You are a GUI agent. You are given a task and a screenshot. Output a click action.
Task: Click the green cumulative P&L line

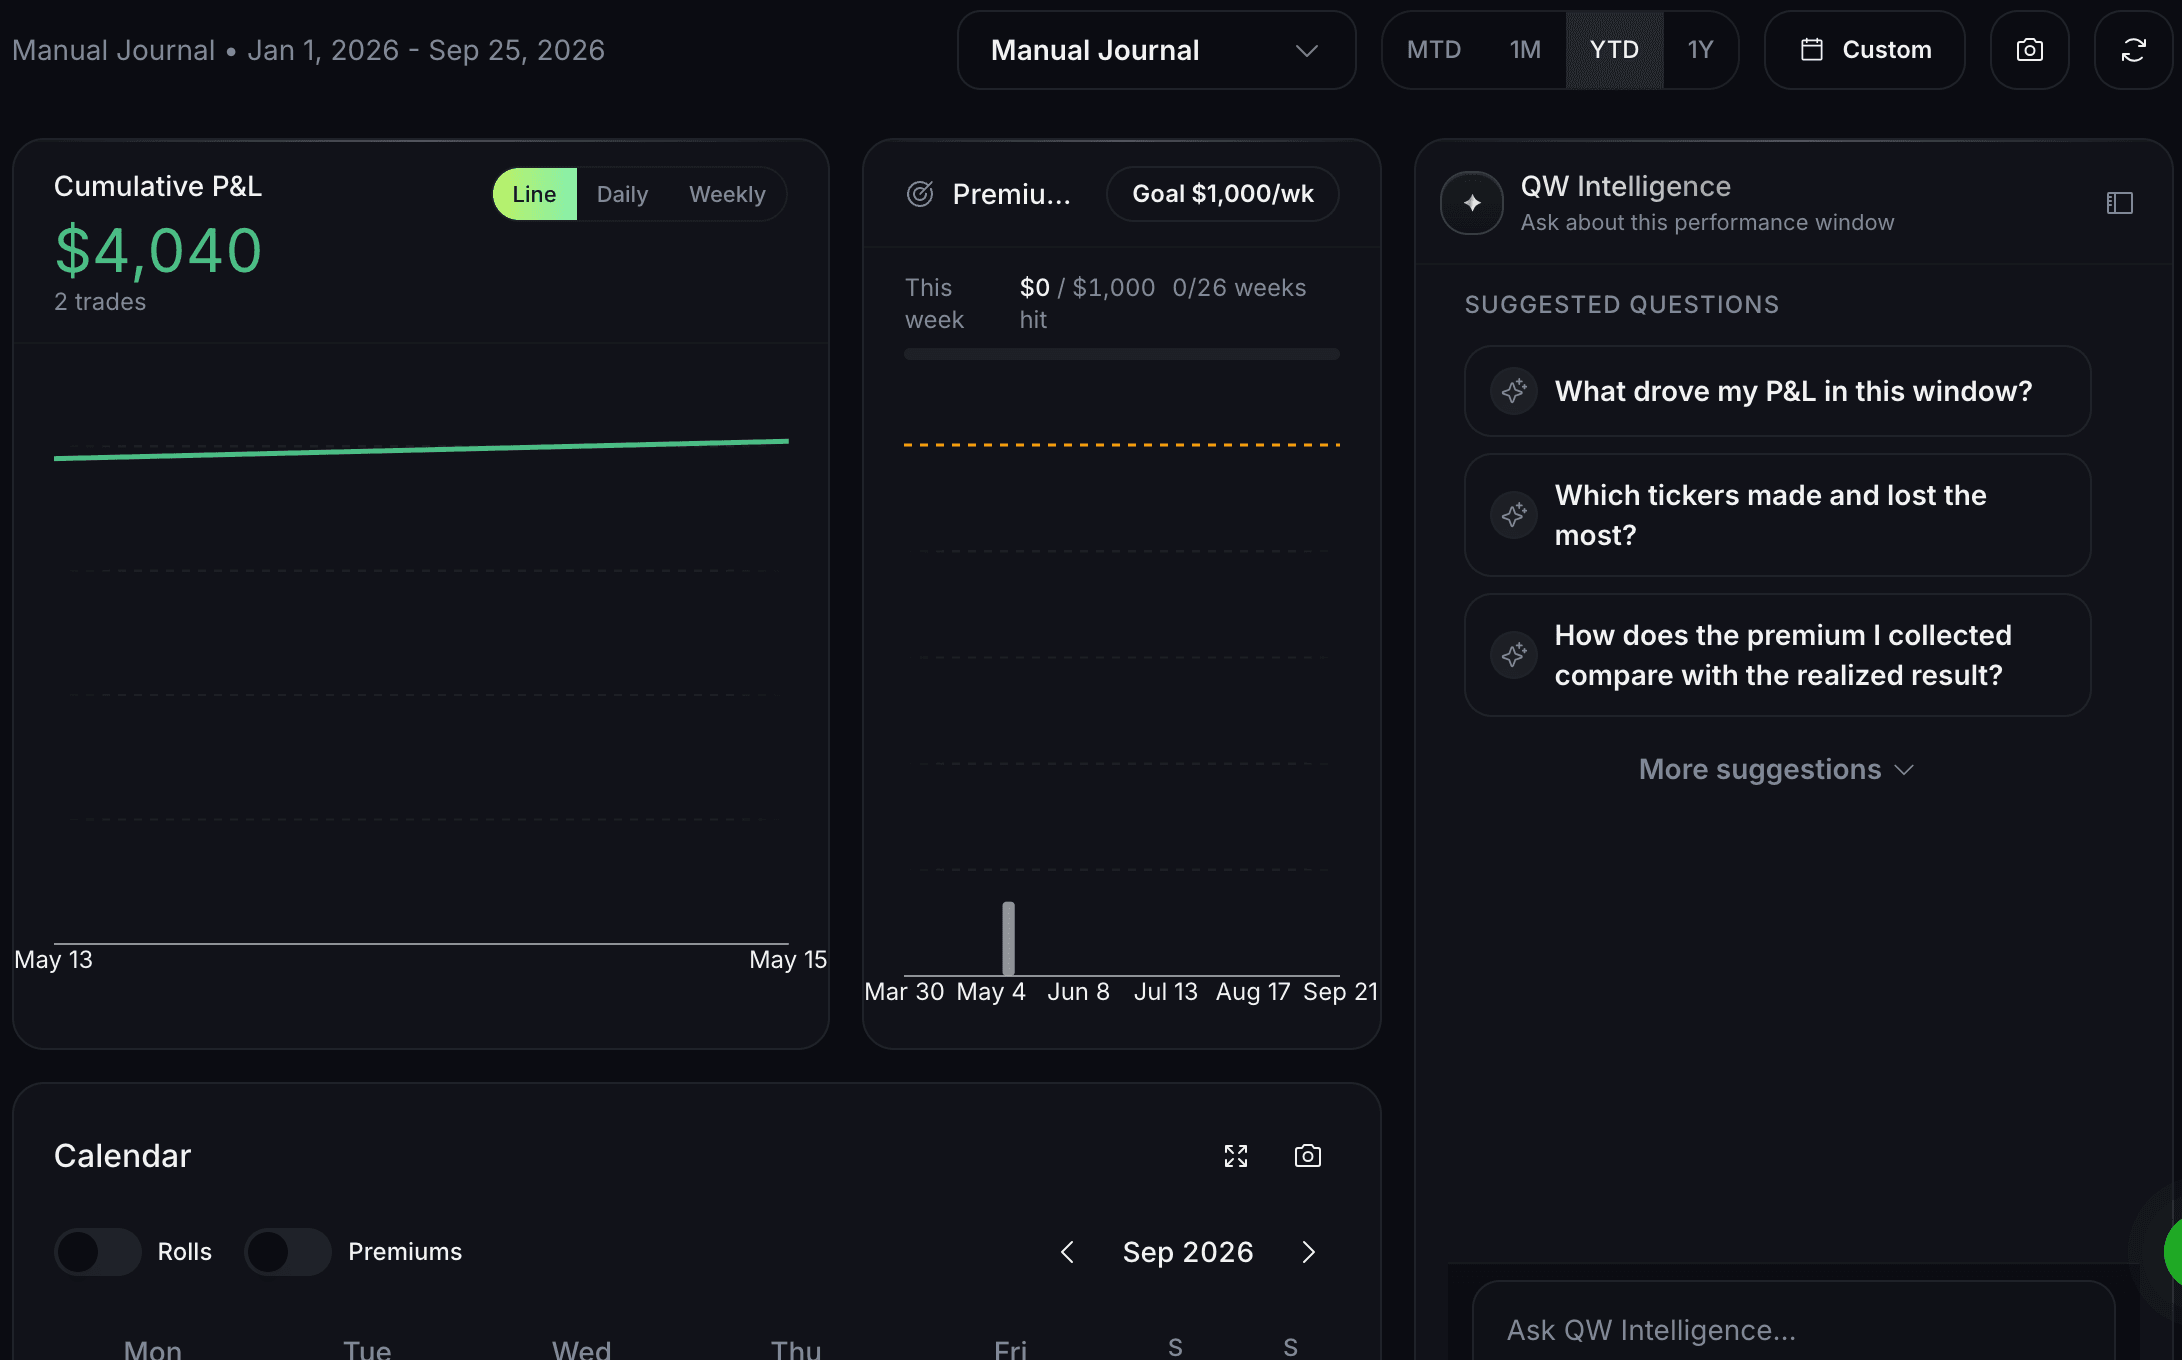click(x=421, y=449)
